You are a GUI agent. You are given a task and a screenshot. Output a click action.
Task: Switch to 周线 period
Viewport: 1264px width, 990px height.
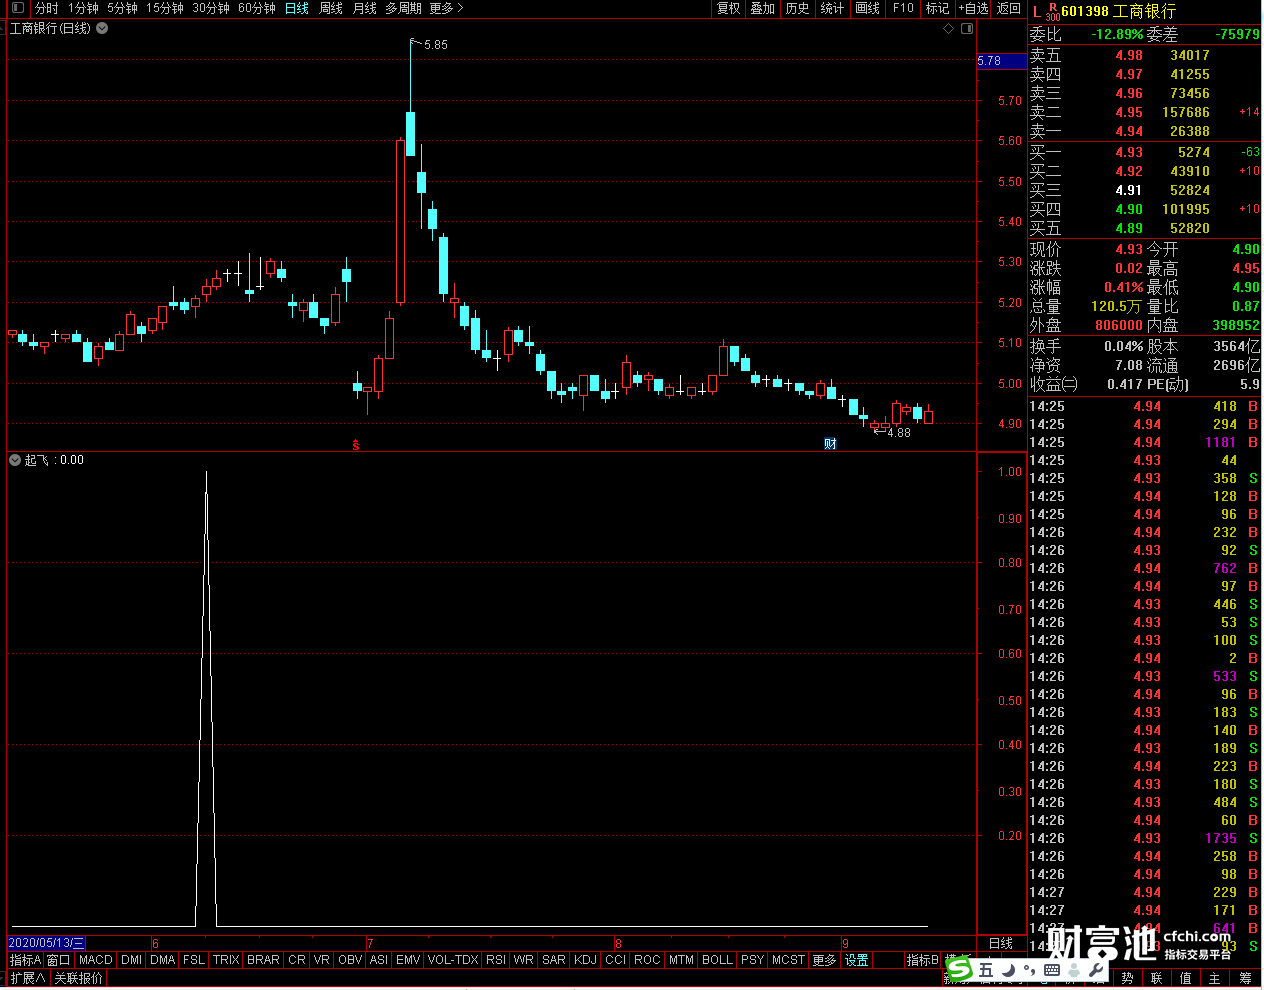tap(331, 8)
